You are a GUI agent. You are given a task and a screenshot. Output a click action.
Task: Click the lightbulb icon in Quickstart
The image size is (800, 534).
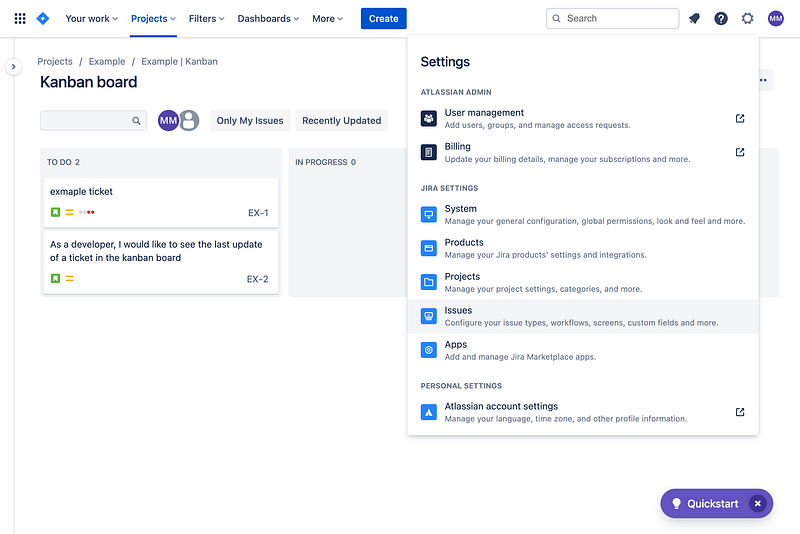[x=676, y=504]
